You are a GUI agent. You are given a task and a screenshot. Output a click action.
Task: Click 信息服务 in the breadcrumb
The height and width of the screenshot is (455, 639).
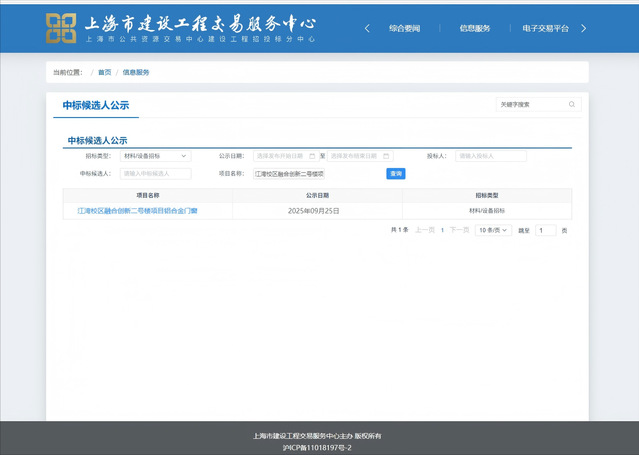coord(136,73)
